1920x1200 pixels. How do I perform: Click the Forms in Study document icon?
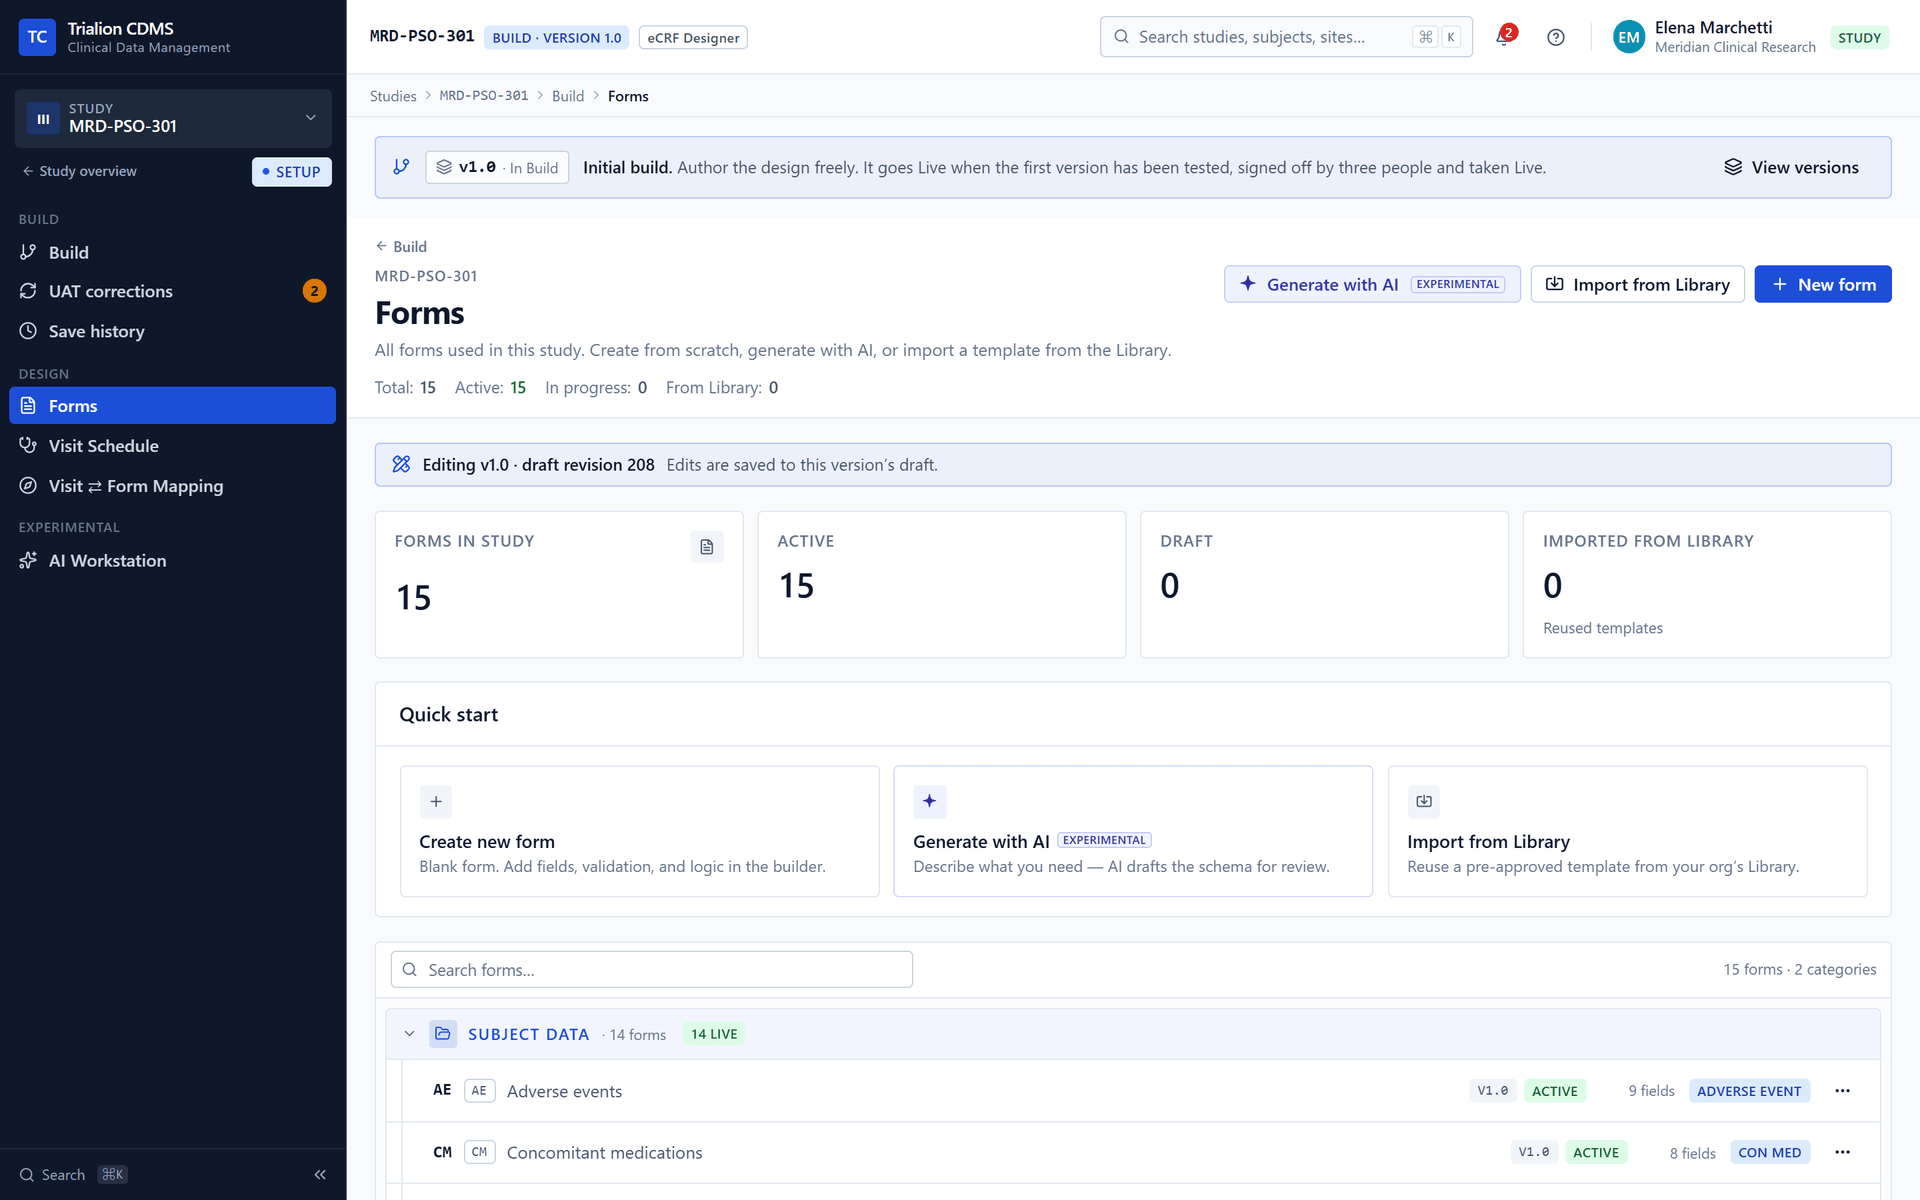click(707, 547)
